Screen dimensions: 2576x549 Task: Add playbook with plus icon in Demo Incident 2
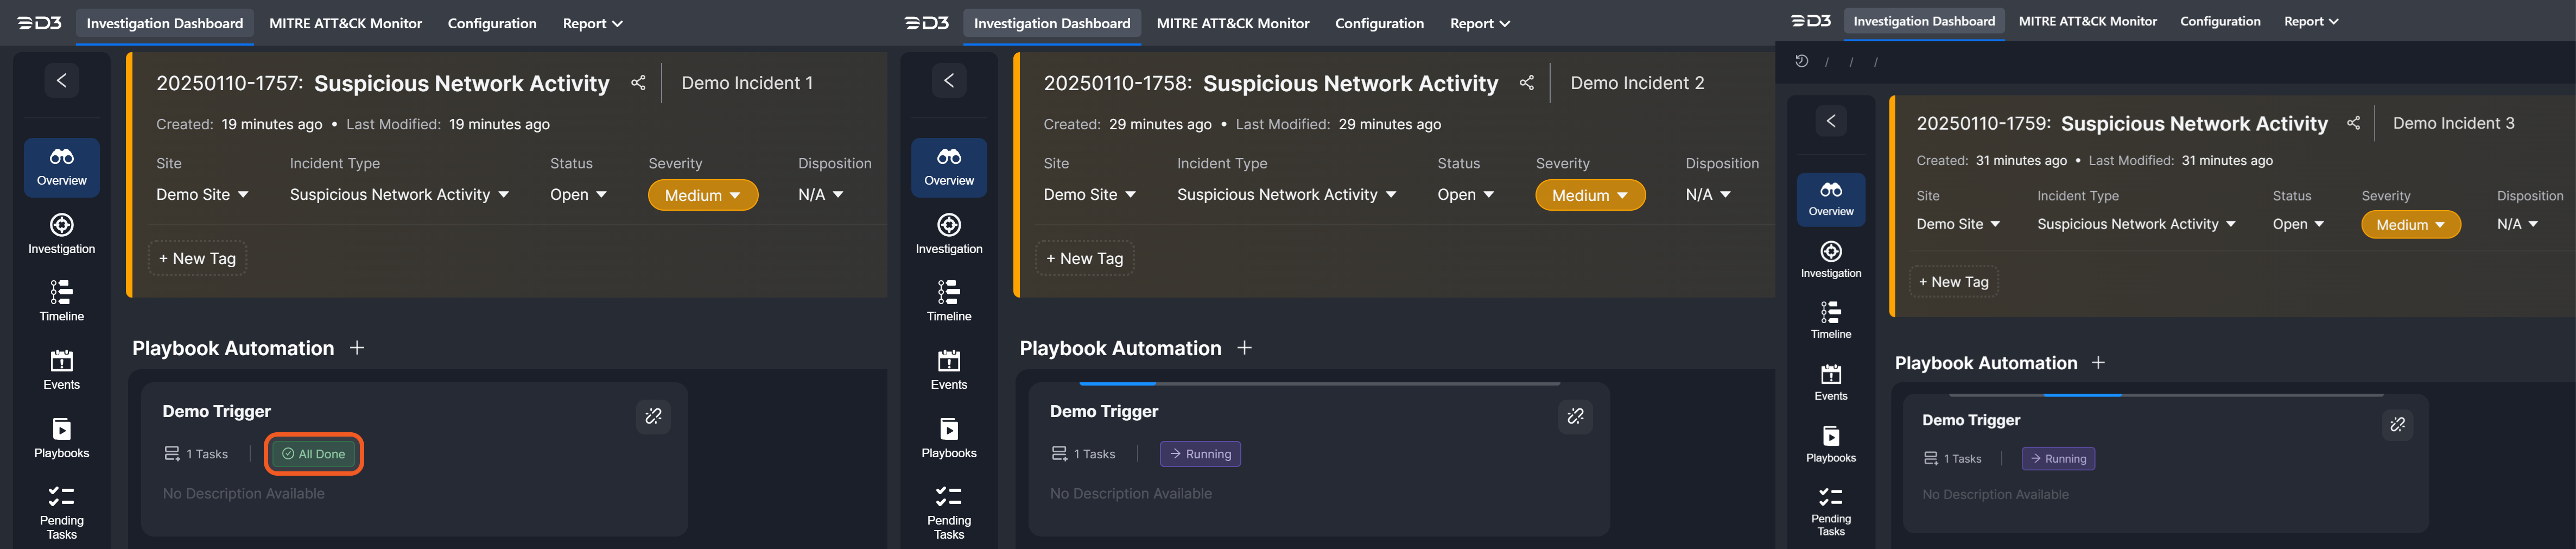tap(1244, 348)
